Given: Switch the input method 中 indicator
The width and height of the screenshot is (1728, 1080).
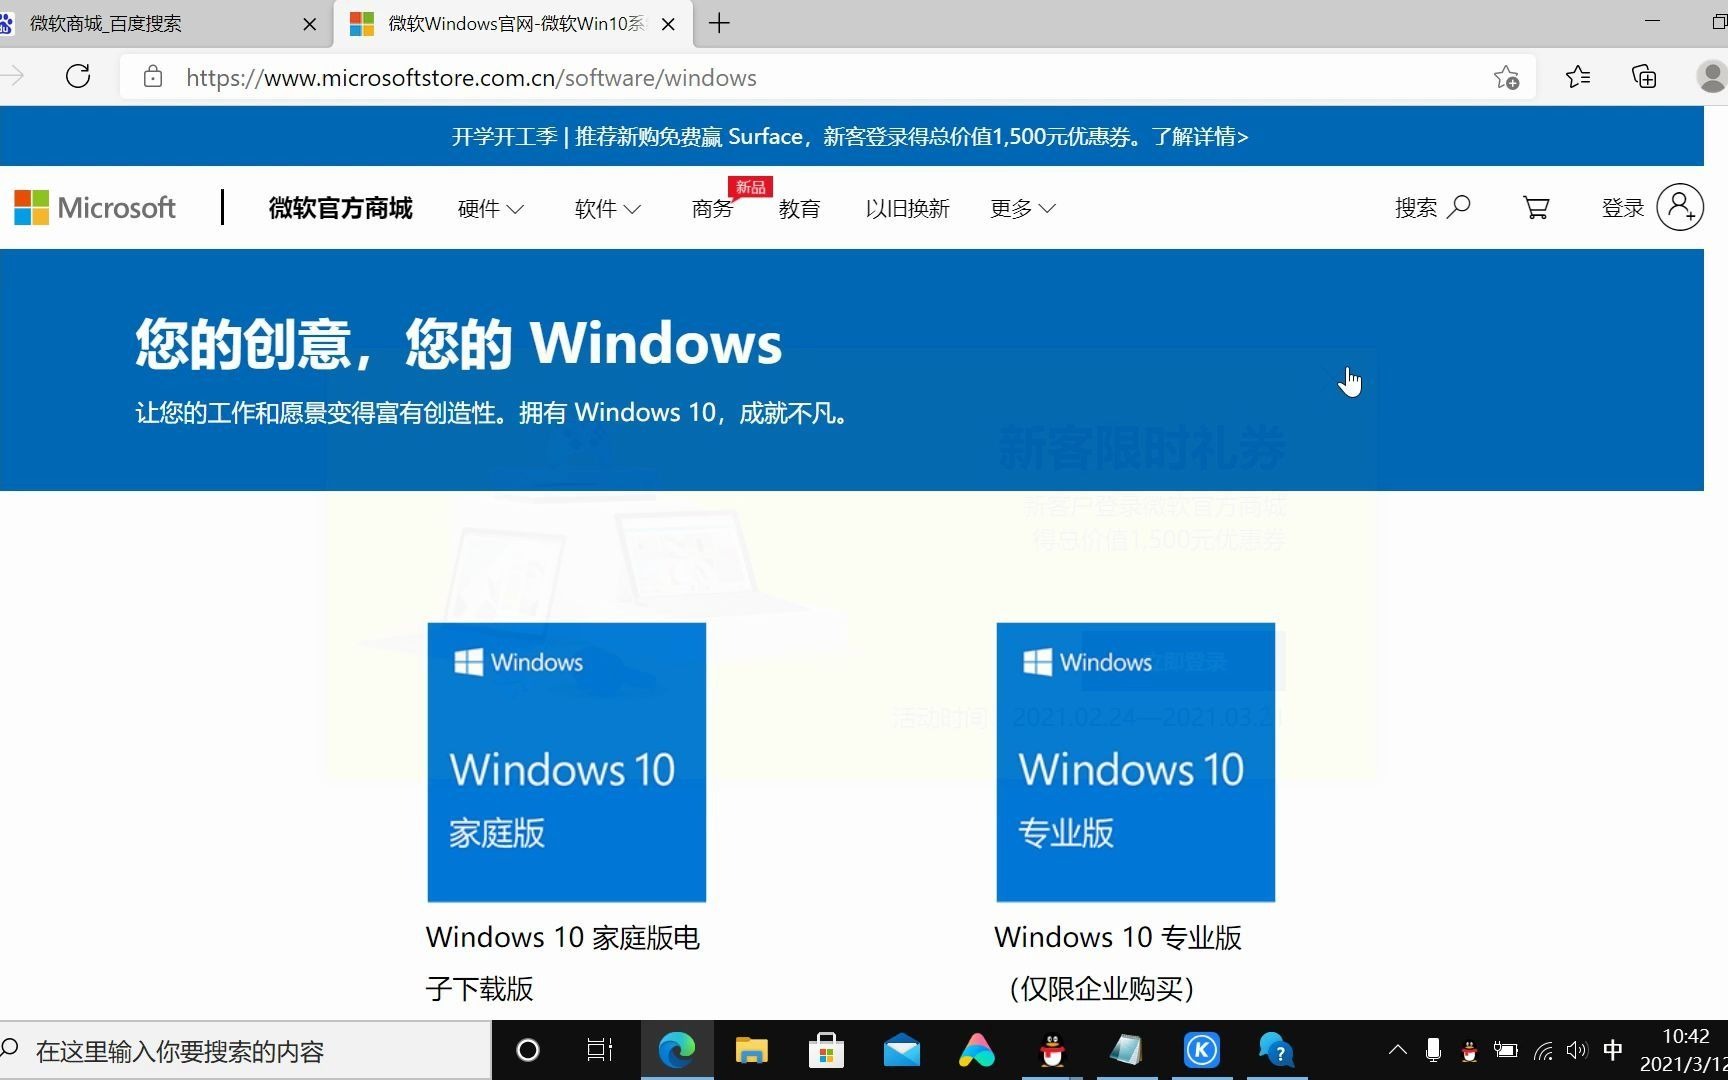Looking at the screenshot, I should click(x=1613, y=1050).
